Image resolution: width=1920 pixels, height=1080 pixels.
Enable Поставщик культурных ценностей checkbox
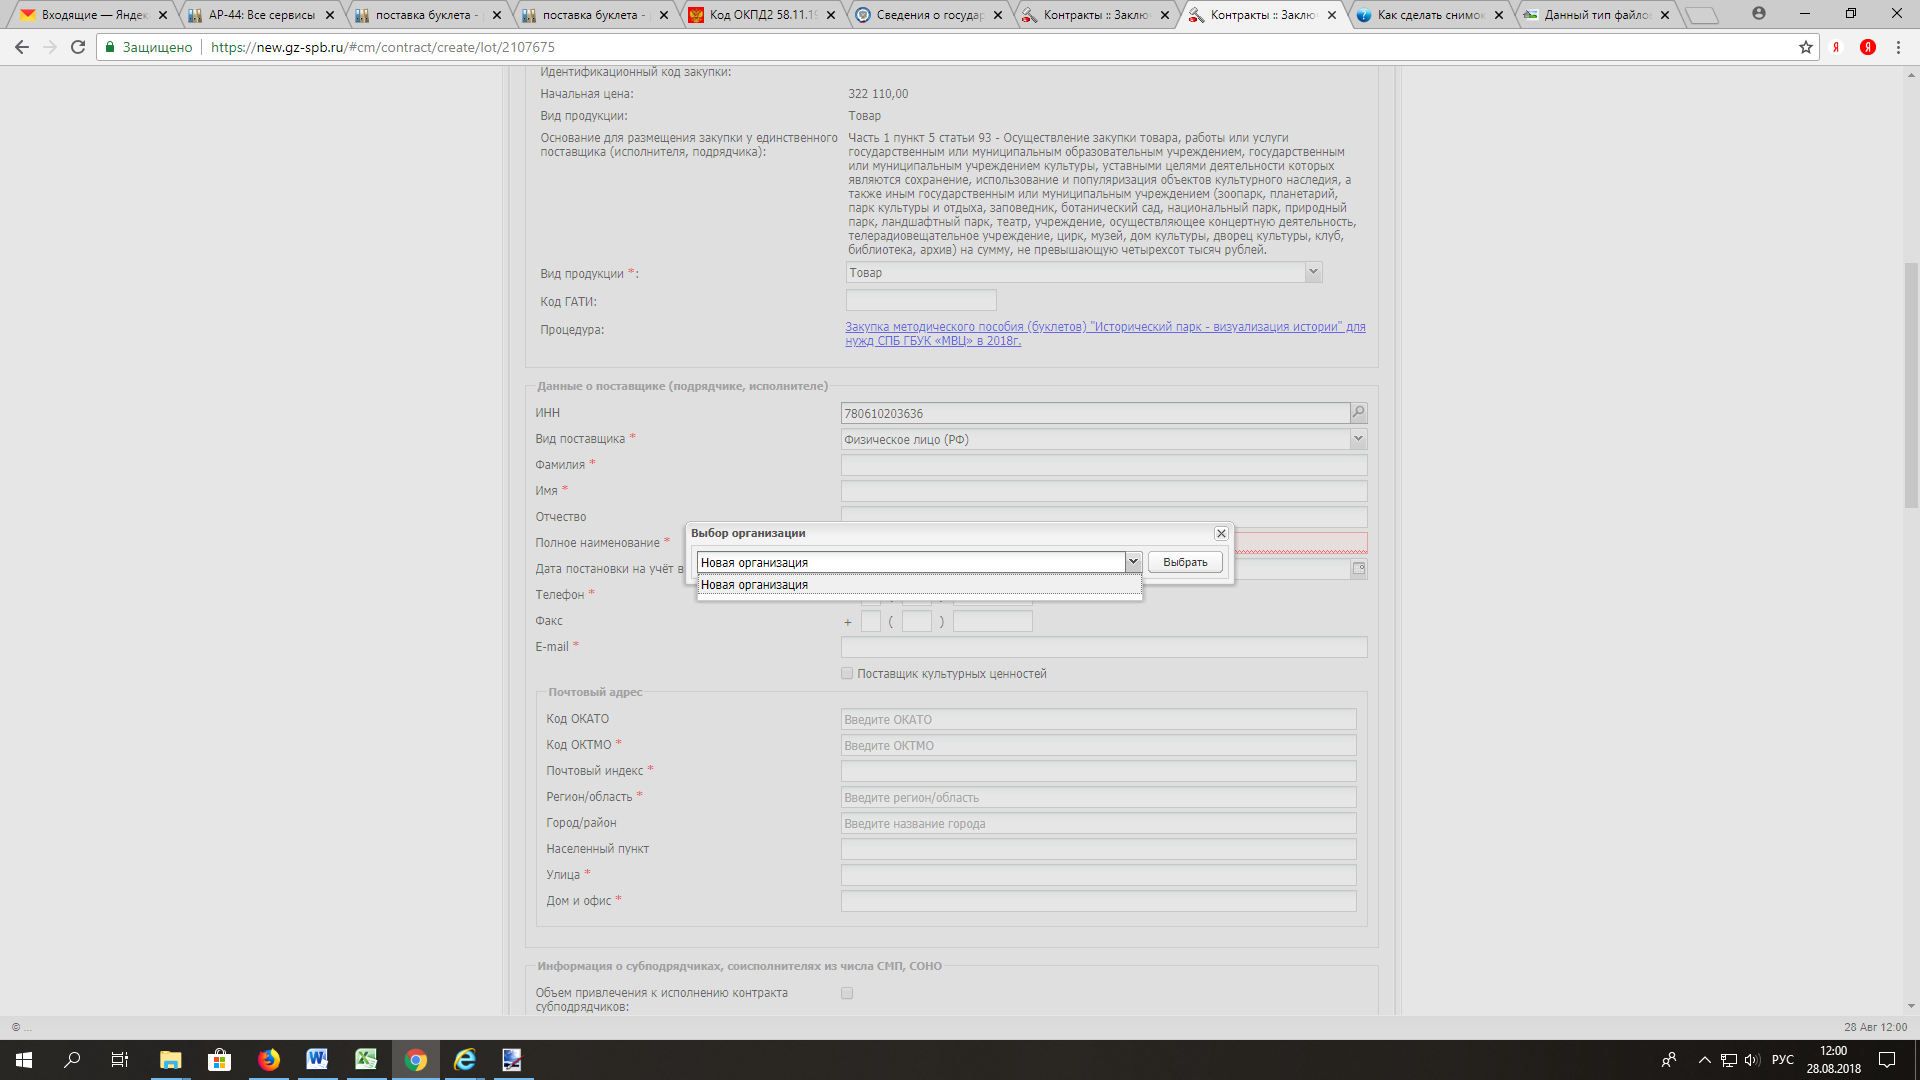tap(847, 674)
